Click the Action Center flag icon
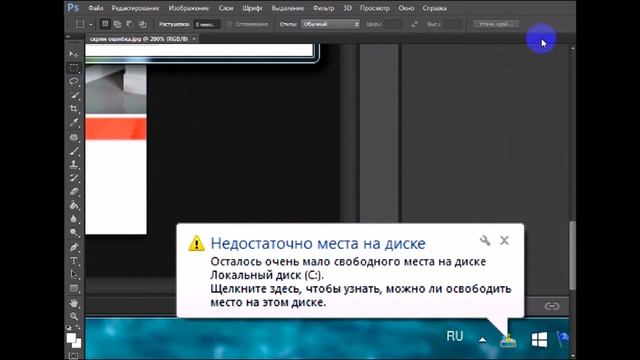Screen dimensions: 640x360 562,339
